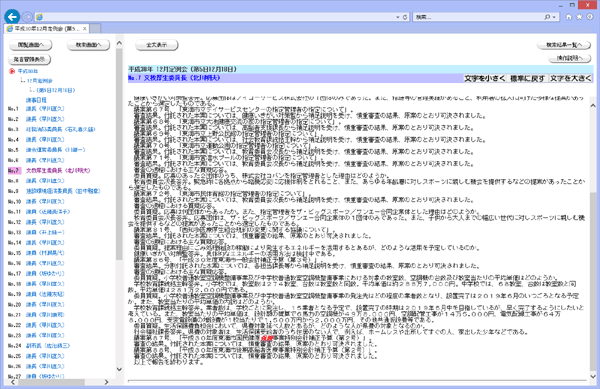
Task: Select the 平成30年12月定例会 browser tab
Action: (47, 29)
